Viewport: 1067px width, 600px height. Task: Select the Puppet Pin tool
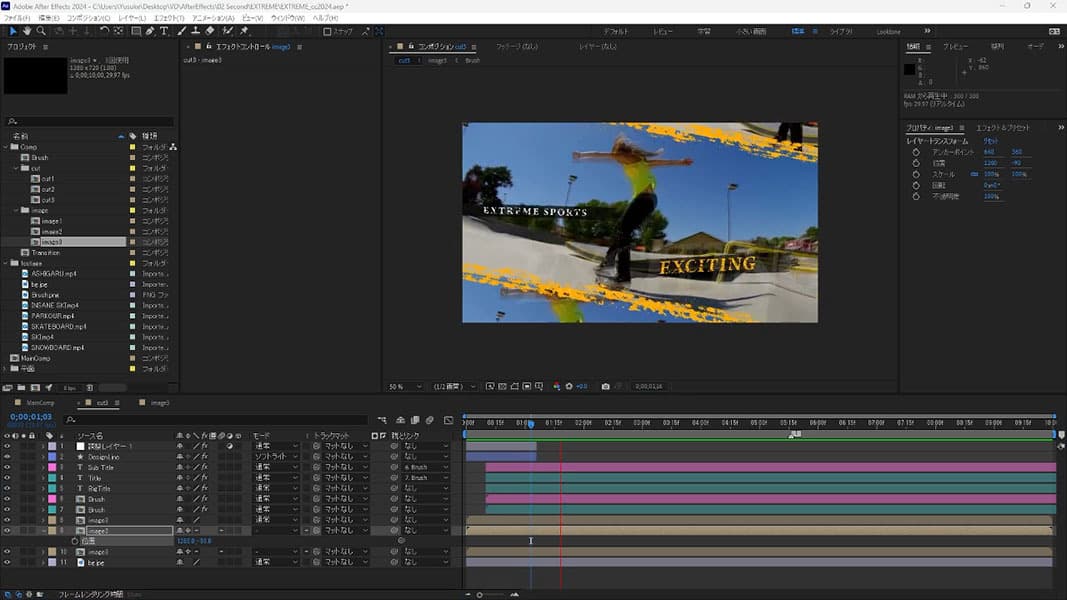tap(245, 31)
